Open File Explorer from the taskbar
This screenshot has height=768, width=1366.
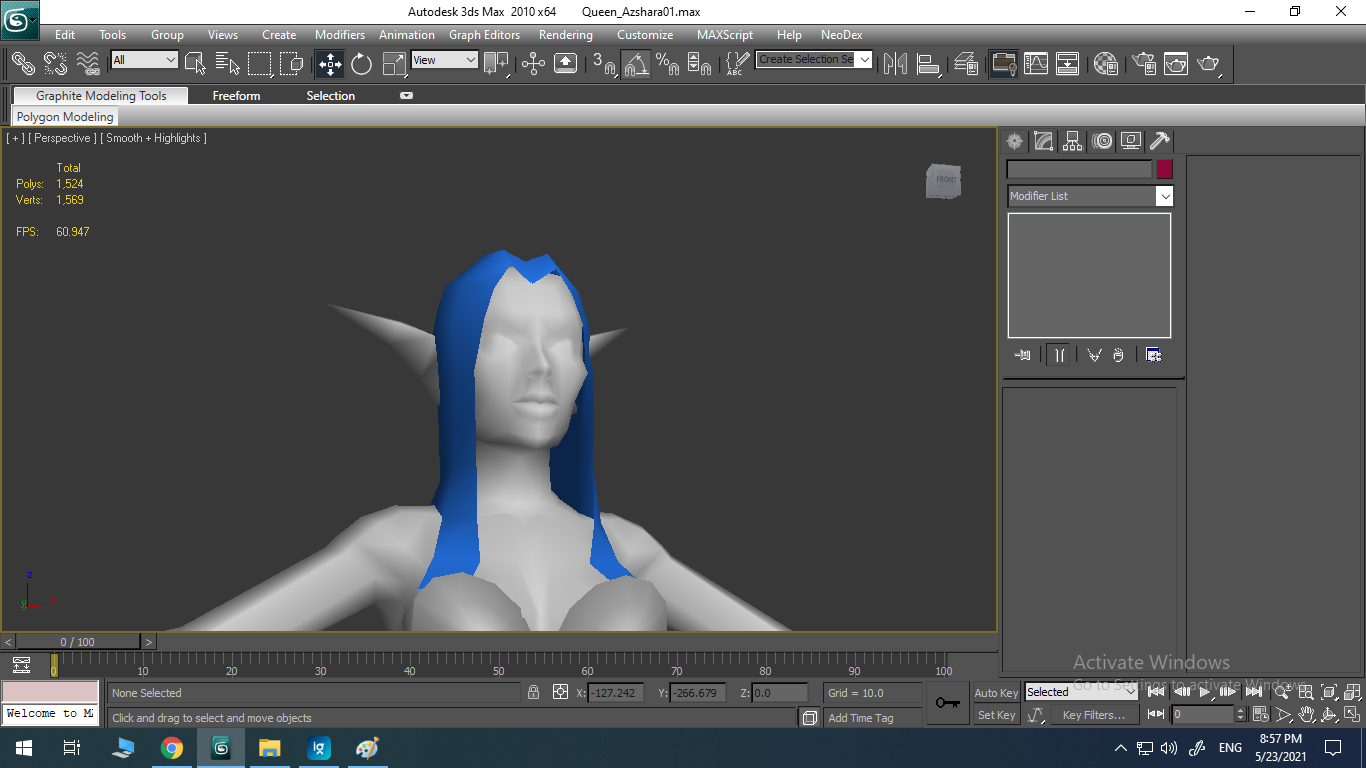pyautogui.click(x=269, y=747)
